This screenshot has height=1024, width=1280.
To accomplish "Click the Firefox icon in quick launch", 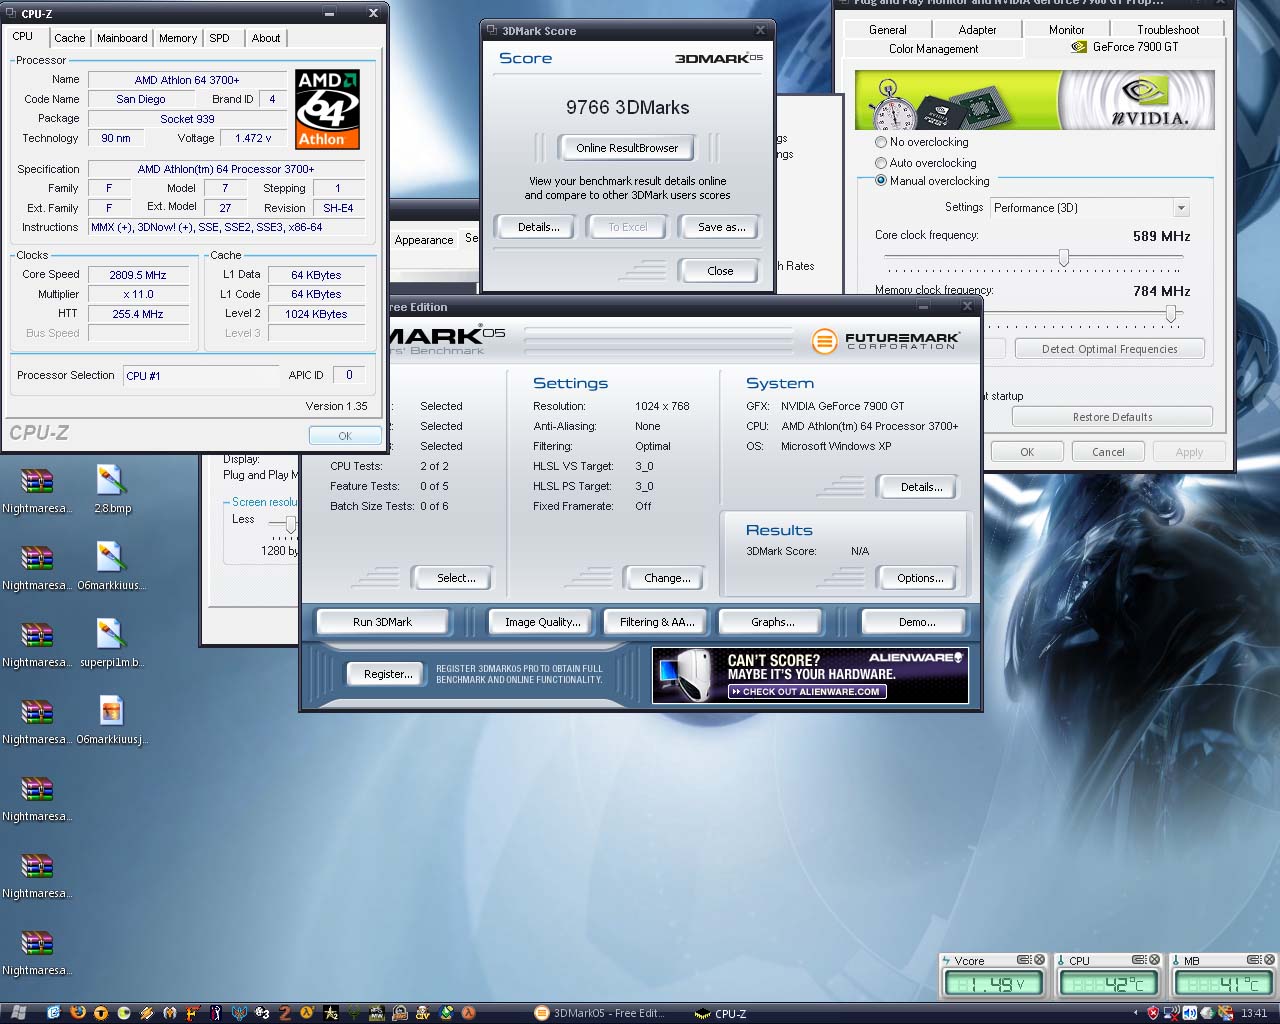I will 78,1013.
